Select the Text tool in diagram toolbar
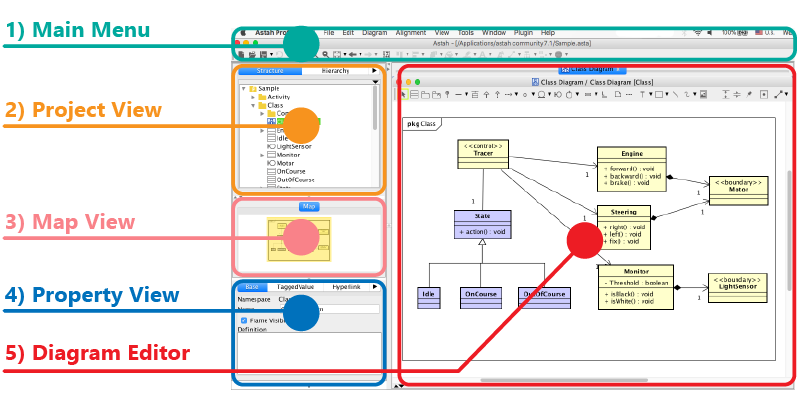This screenshot has height=404, width=800. 642,94
